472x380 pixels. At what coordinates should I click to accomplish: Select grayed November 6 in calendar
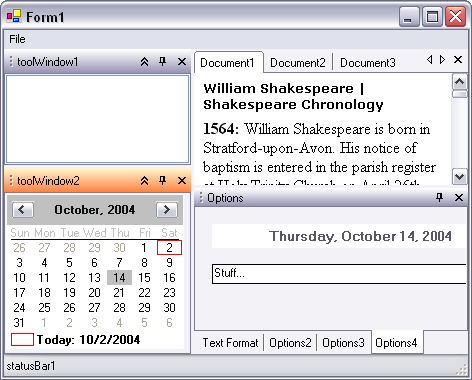[x=169, y=323]
